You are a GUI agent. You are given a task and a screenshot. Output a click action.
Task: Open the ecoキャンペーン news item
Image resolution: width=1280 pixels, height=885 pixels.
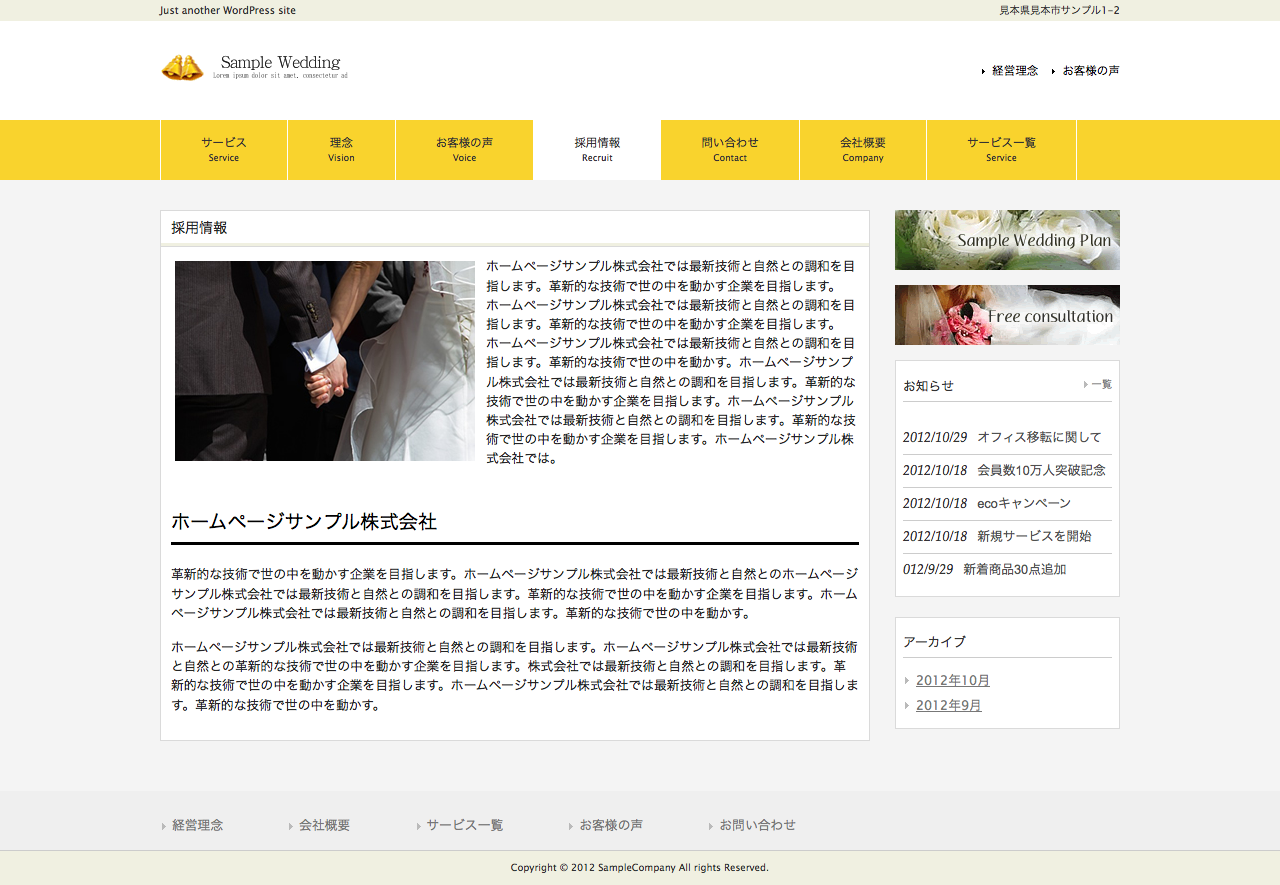point(1024,503)
